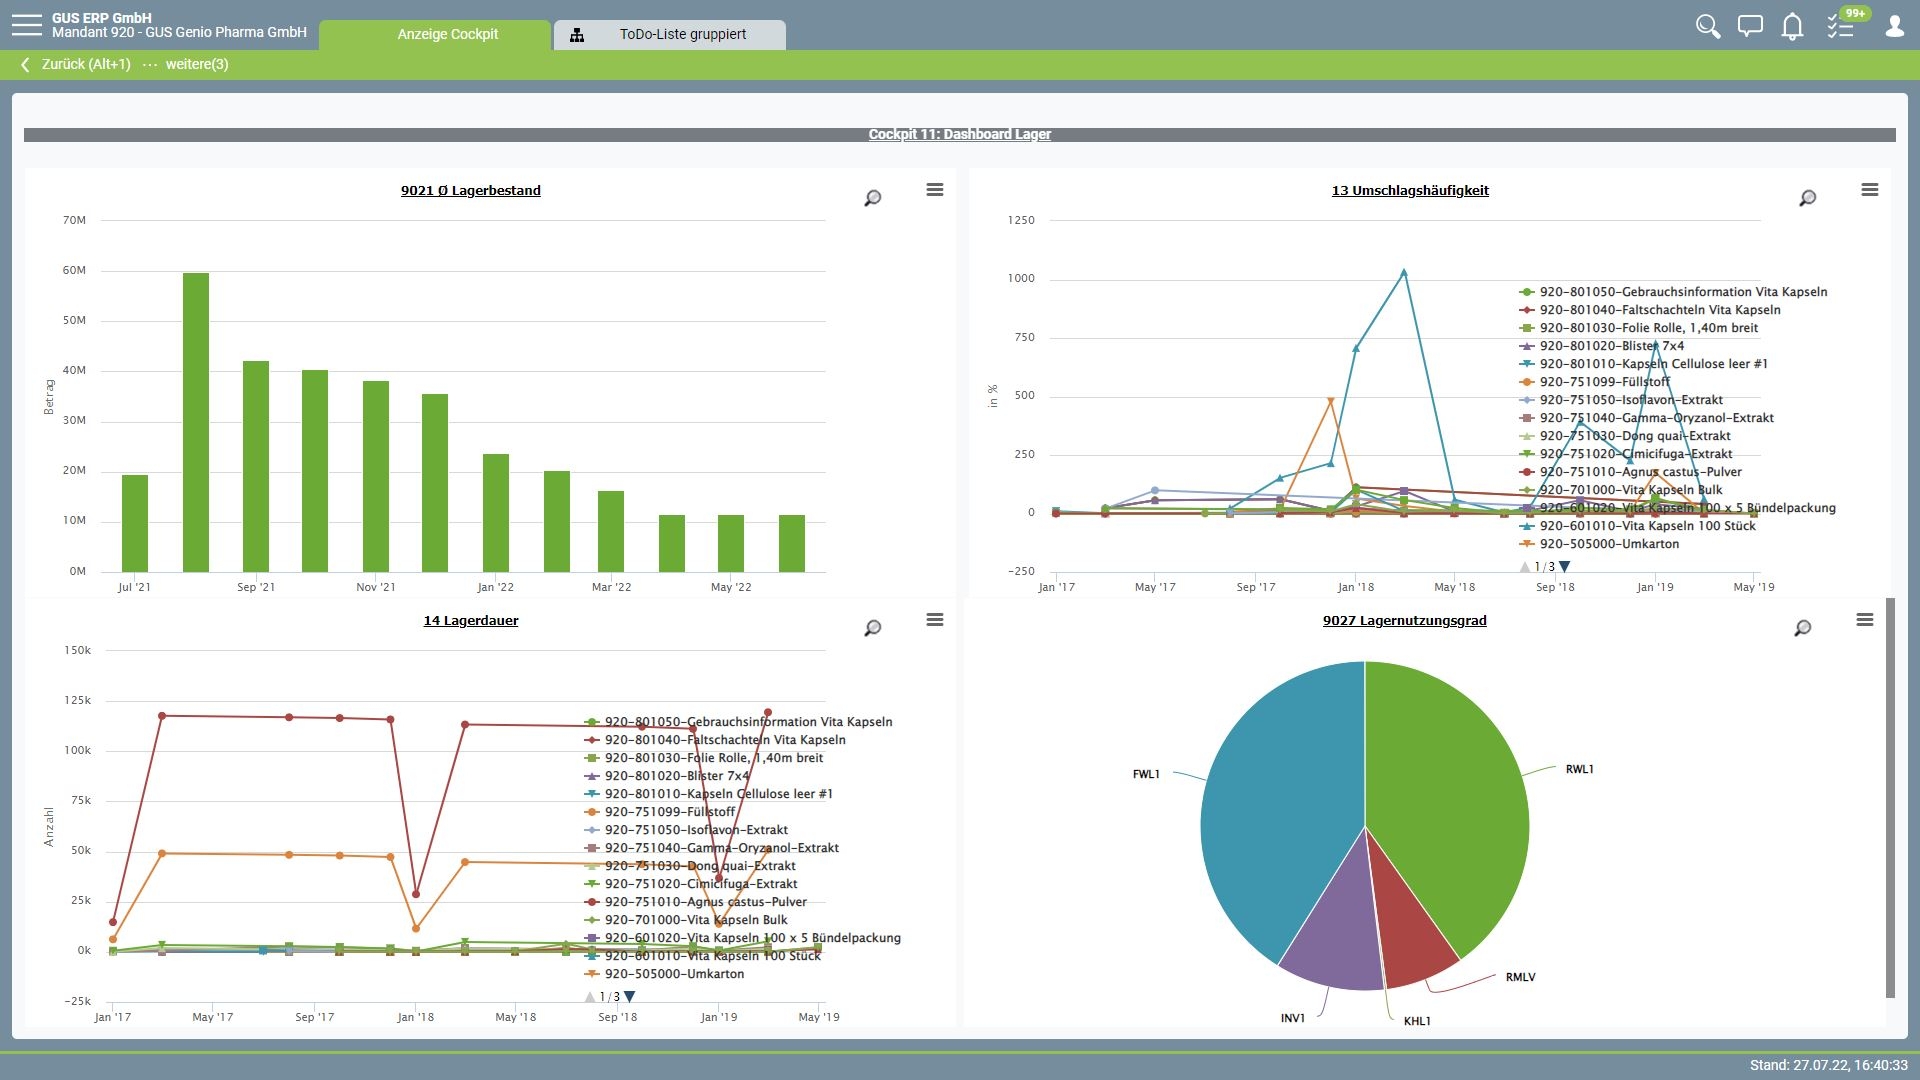Open the notifications bell
The height and width of the screenshot is (1080, 1920).
point(1792,26)
